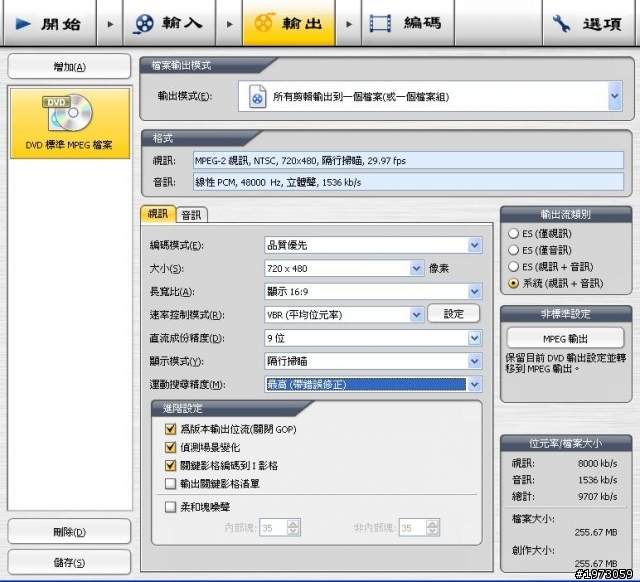Click the film reel icon on 輸入
Viewport: 640px width, 582px height.
(144, 24)
